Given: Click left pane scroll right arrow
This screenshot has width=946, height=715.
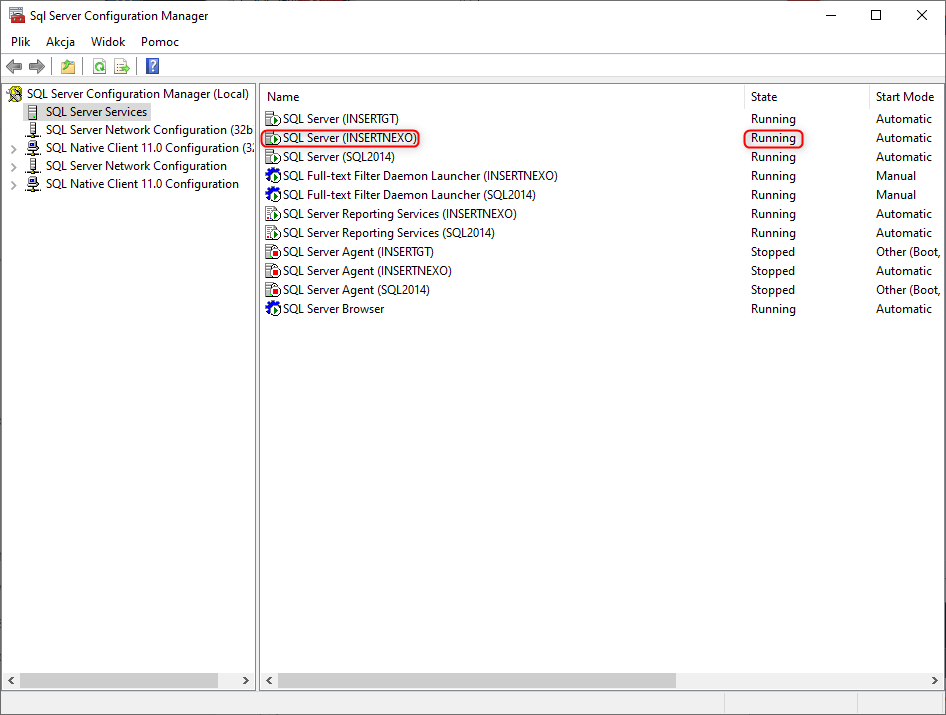Looking at the screenshot, I should pos(246,681).
